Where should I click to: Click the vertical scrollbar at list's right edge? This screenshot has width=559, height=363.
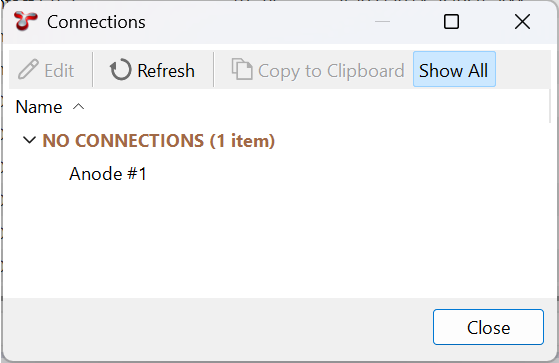550,107
